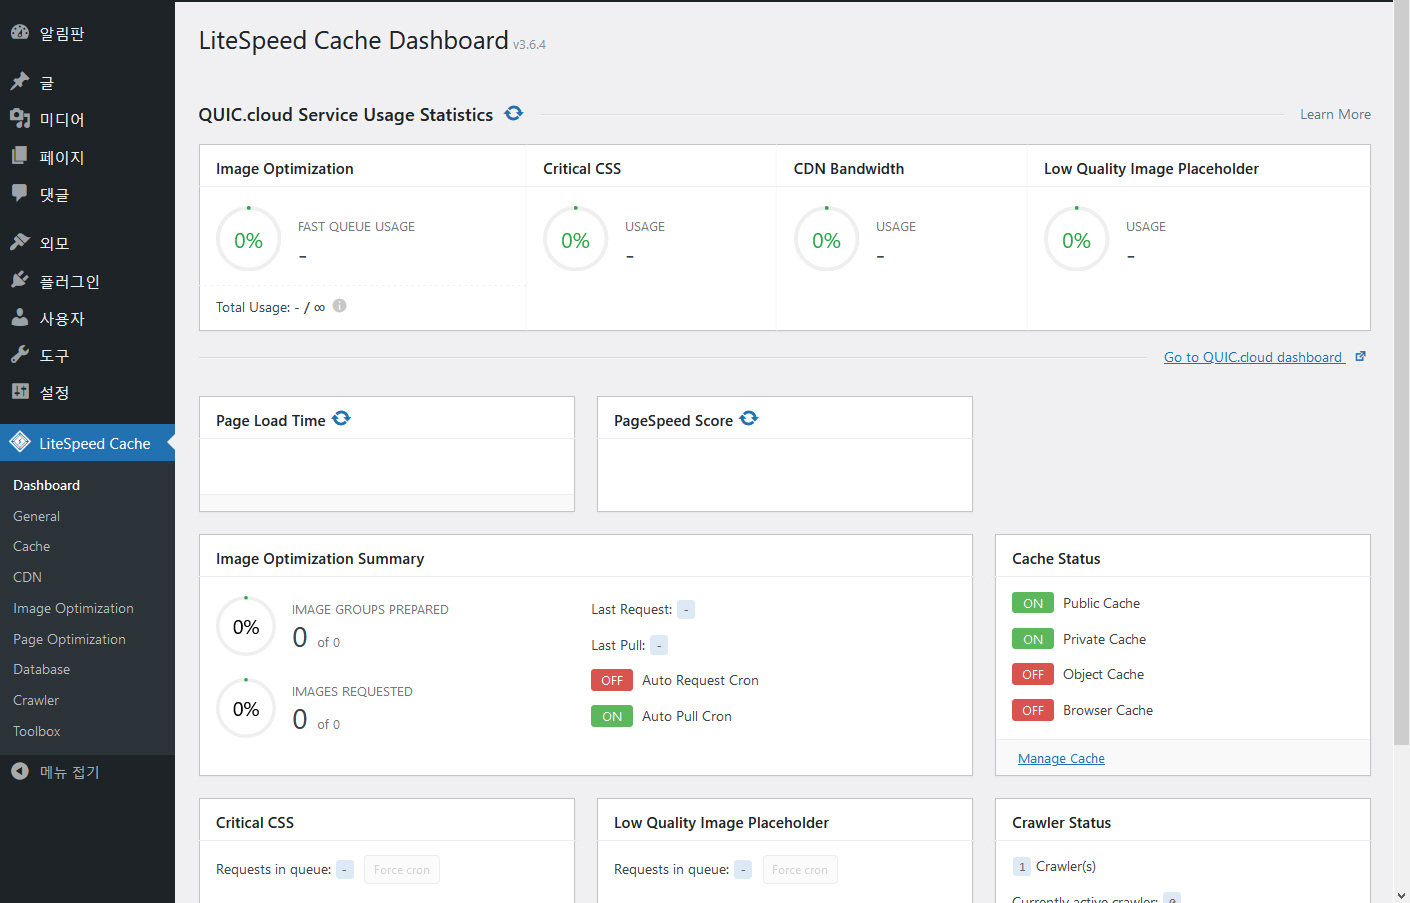The image size is (1410, 903).
Task: Select LiteSpeed Cache menu label
Action: [x=95, y=443]
